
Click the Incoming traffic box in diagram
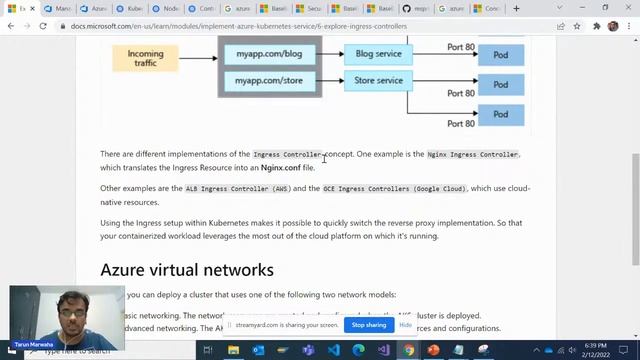coord(145,58)
